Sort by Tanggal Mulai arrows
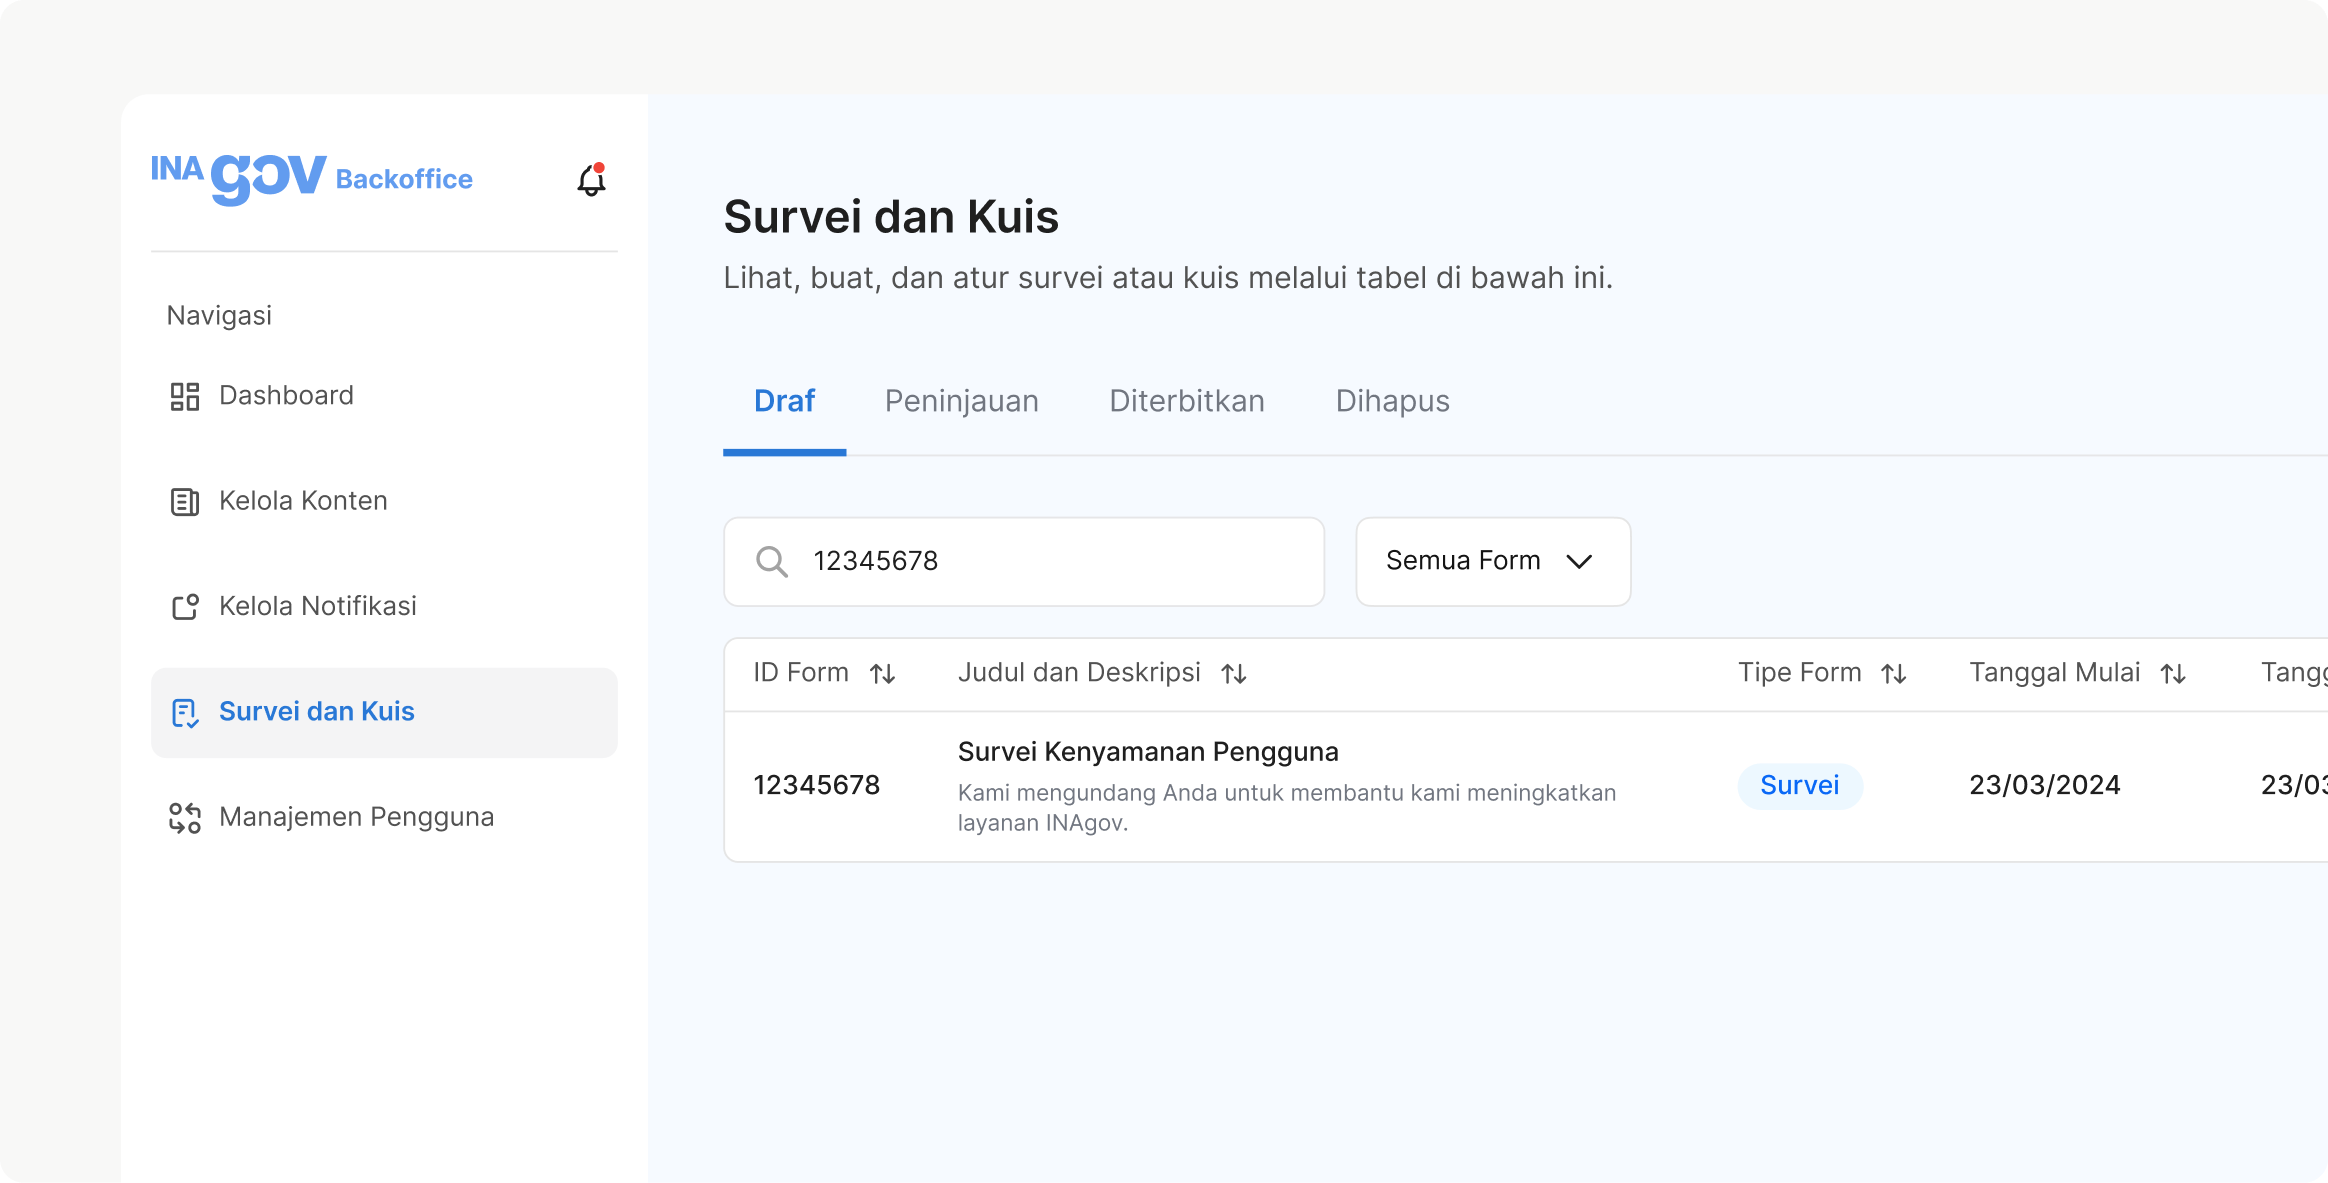 coord(2173,674)
